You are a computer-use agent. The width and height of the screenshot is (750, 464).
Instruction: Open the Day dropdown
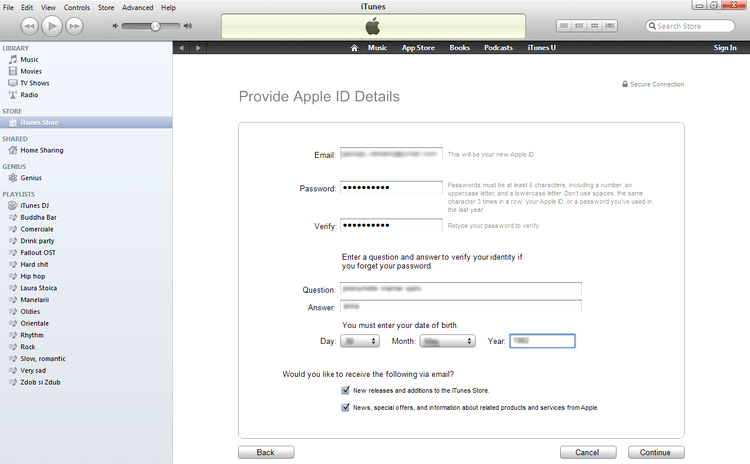360,341
